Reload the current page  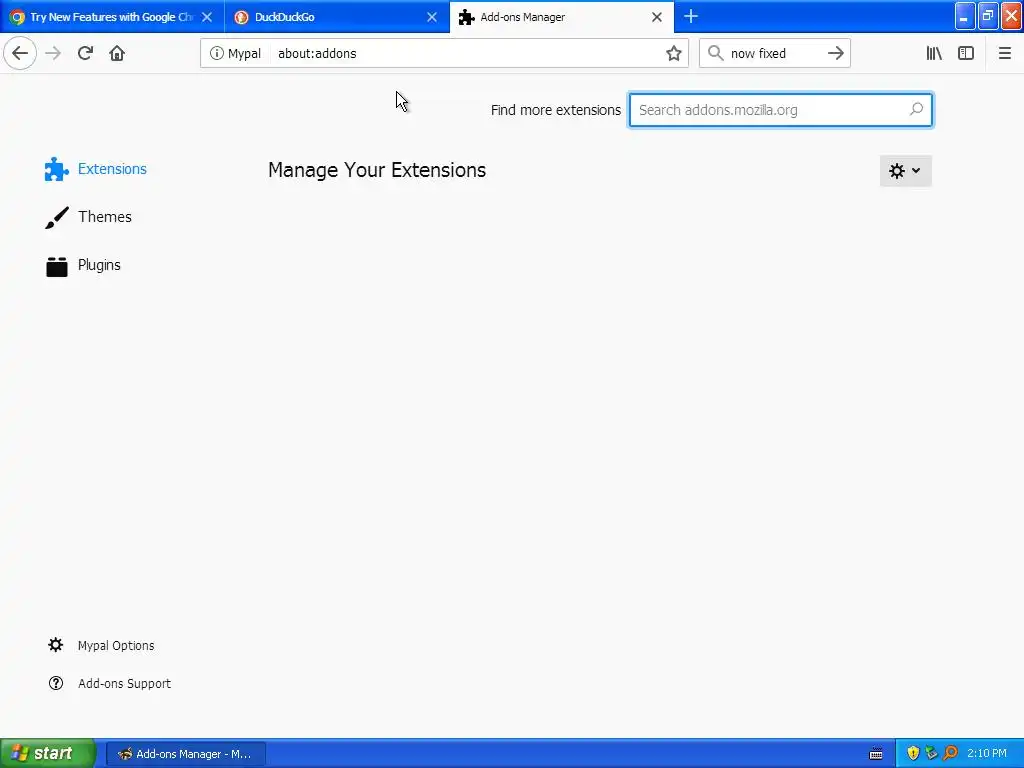coord(85,54)
